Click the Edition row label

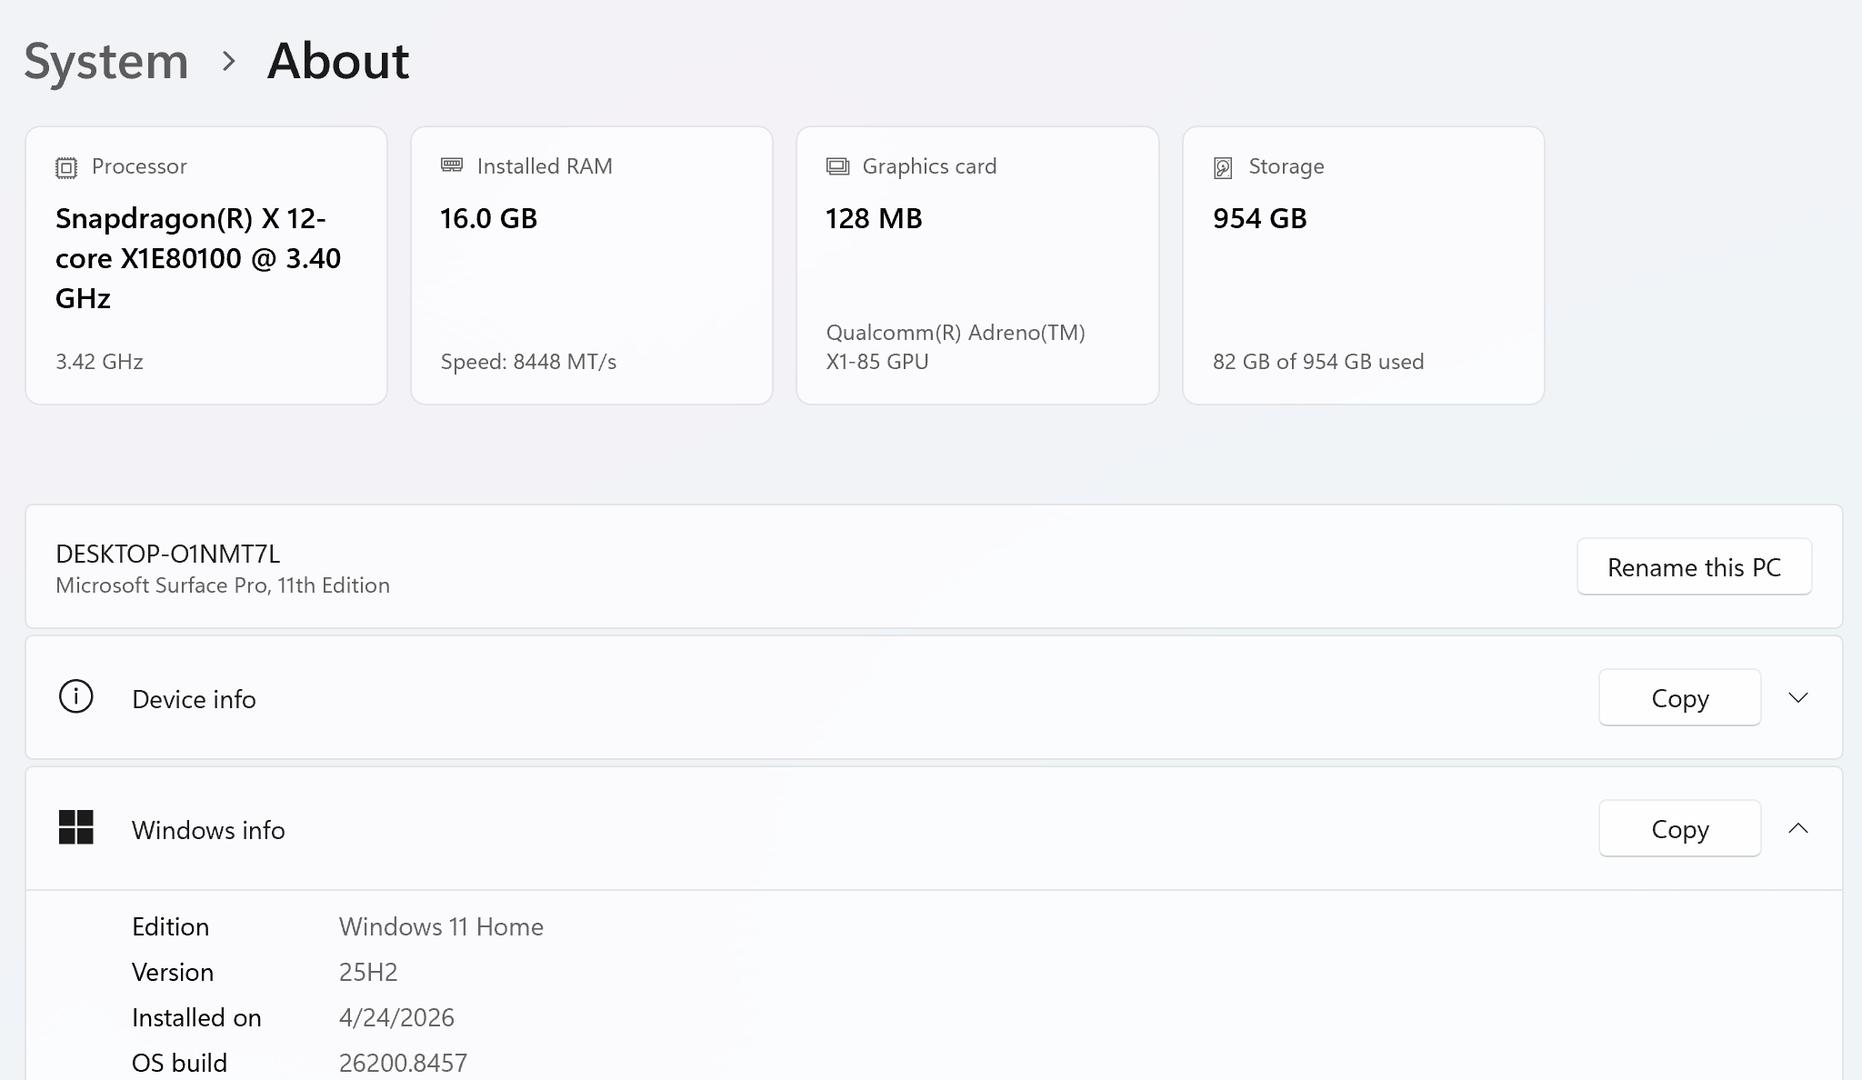pyautogui.click(x=170, y=927)
